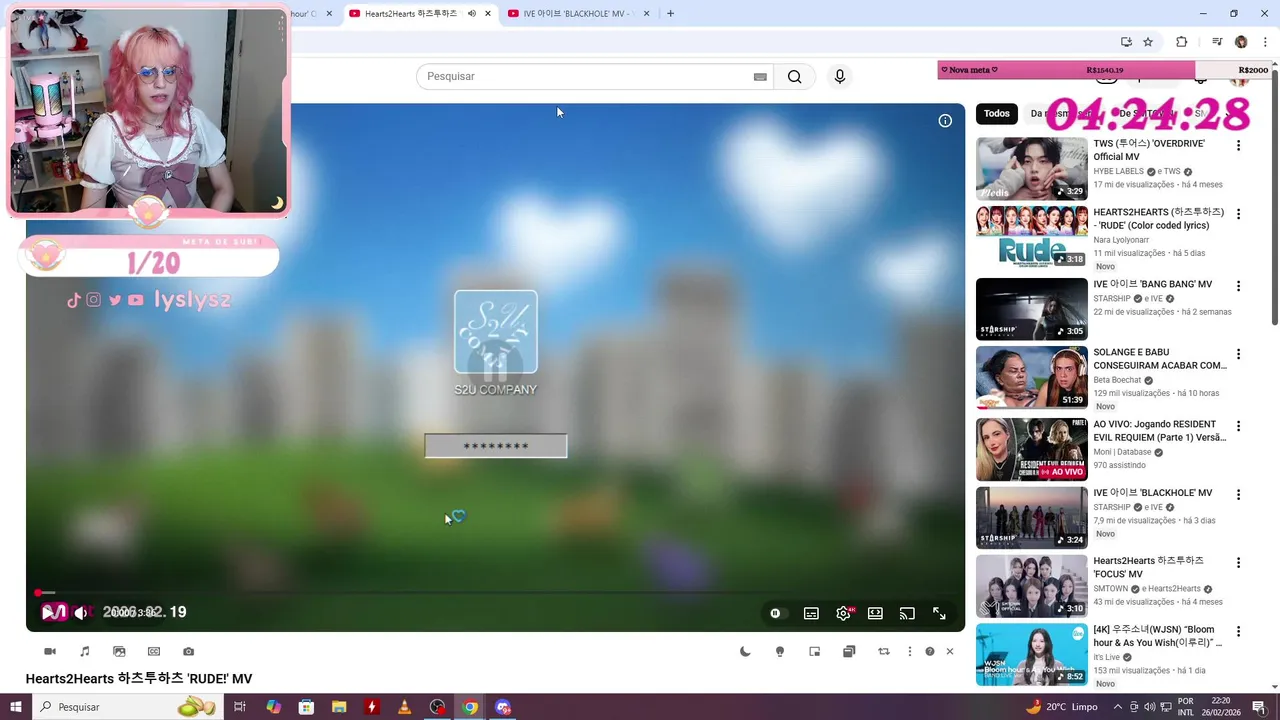Open the player settings gear
Image resolution: width=1280 pixels, height=720 pixels.
(x=844, y=613)
